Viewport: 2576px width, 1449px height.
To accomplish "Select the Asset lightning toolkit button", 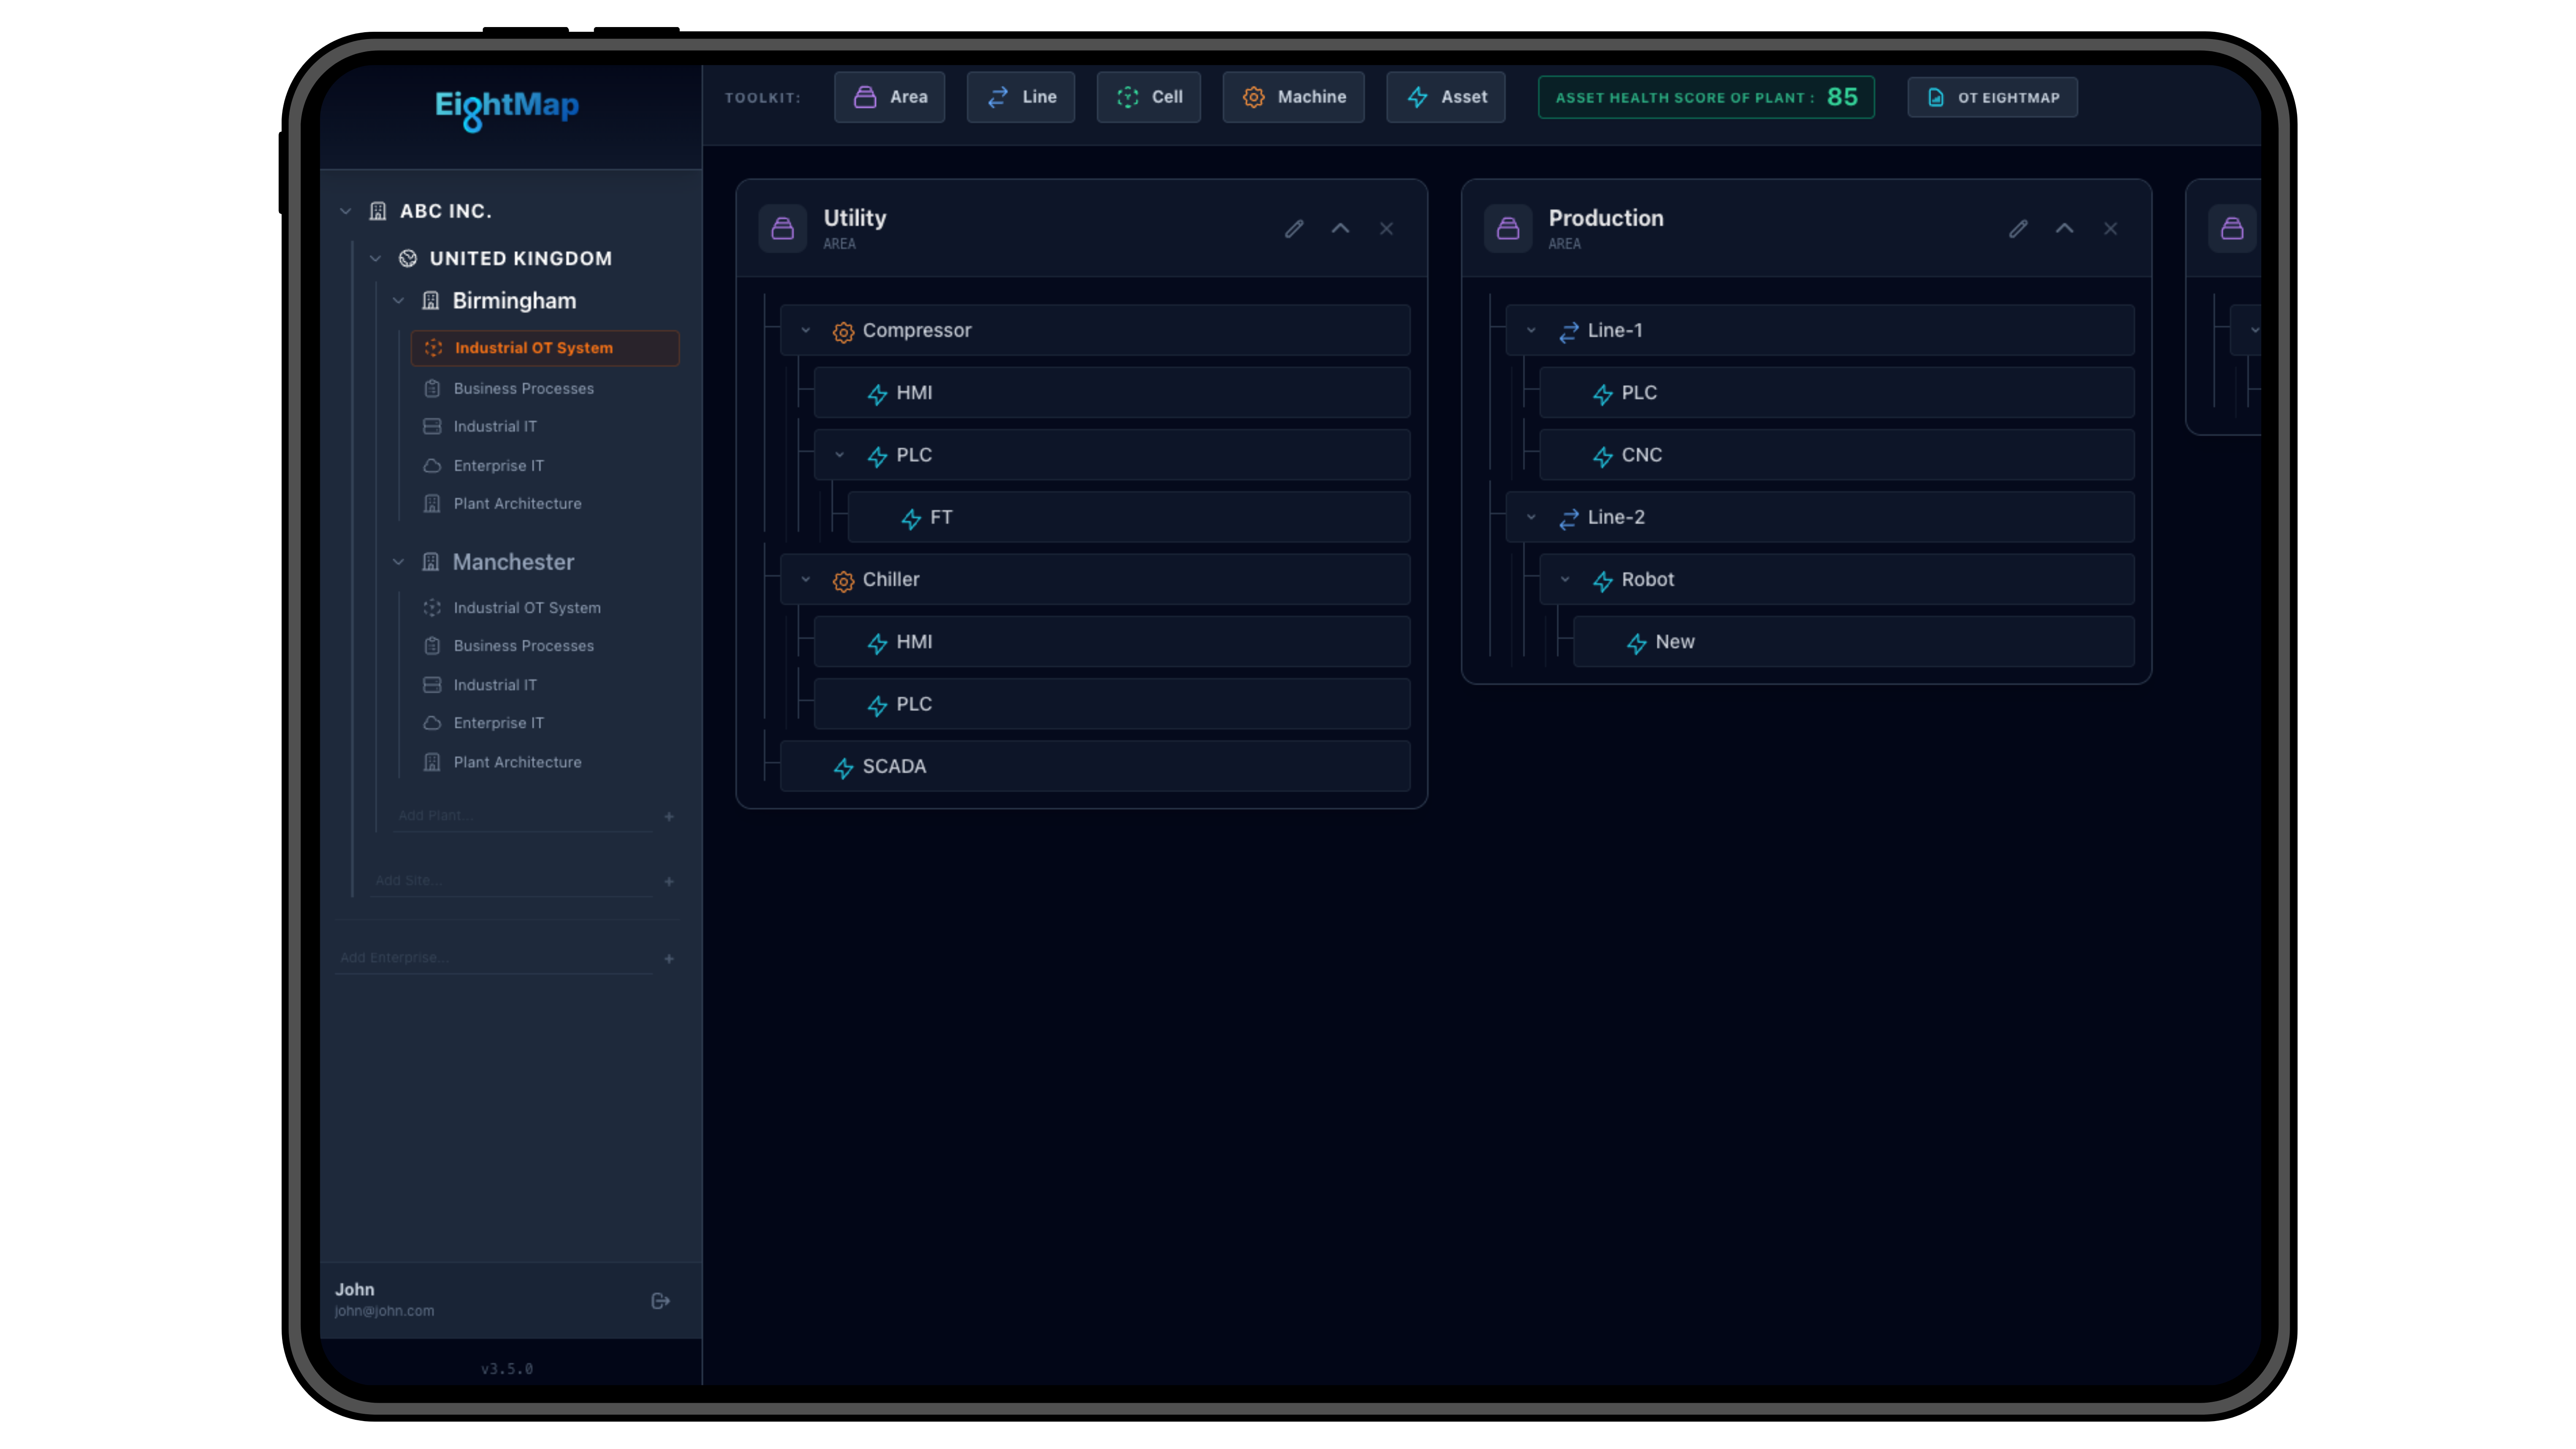I will point(1445,97).
